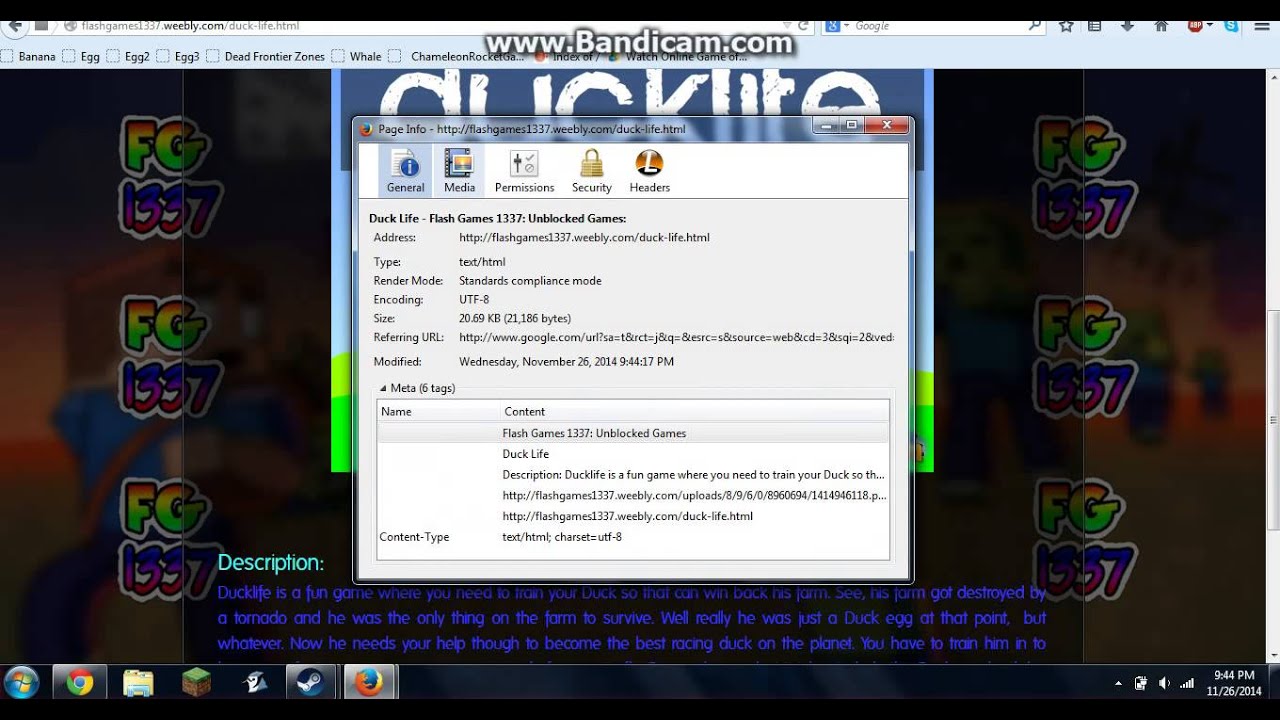The width and height of the screenshot is (1280, 720).
Task: Open the ChameleonRocketGa... bookmark
Action: point(457,57)
